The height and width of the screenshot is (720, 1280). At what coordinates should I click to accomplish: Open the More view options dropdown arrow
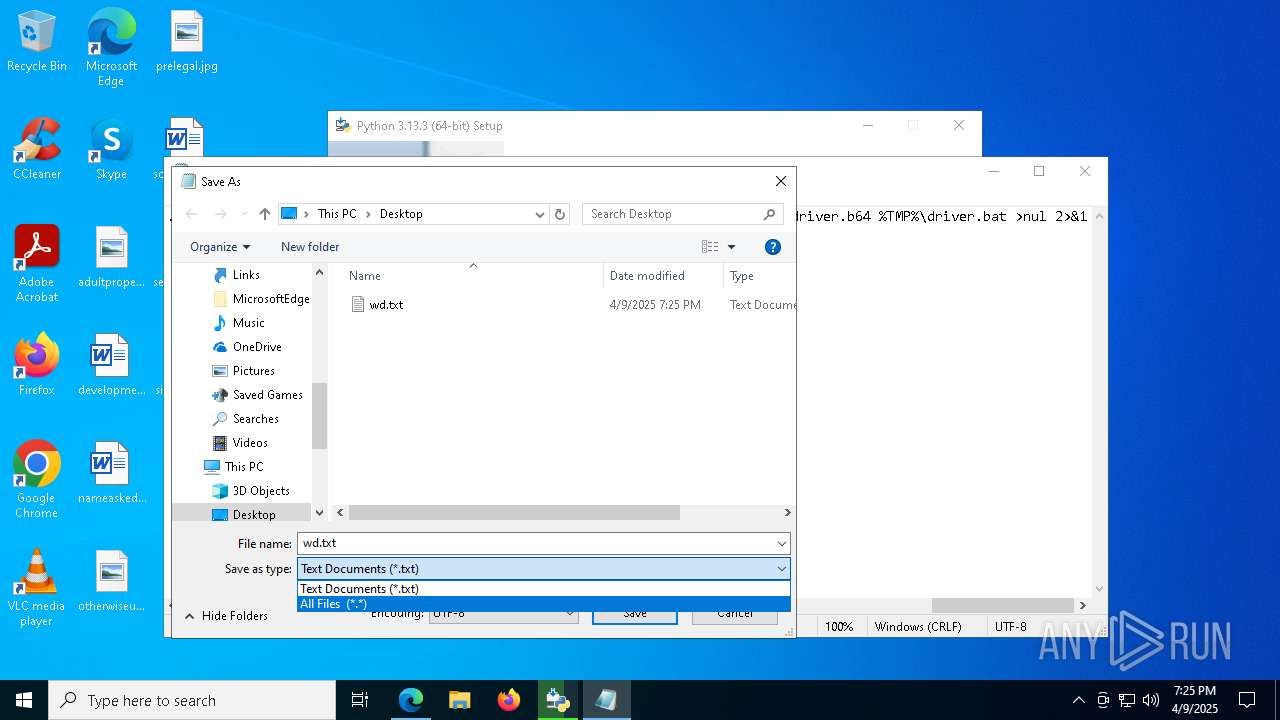(x=731, y=247)
